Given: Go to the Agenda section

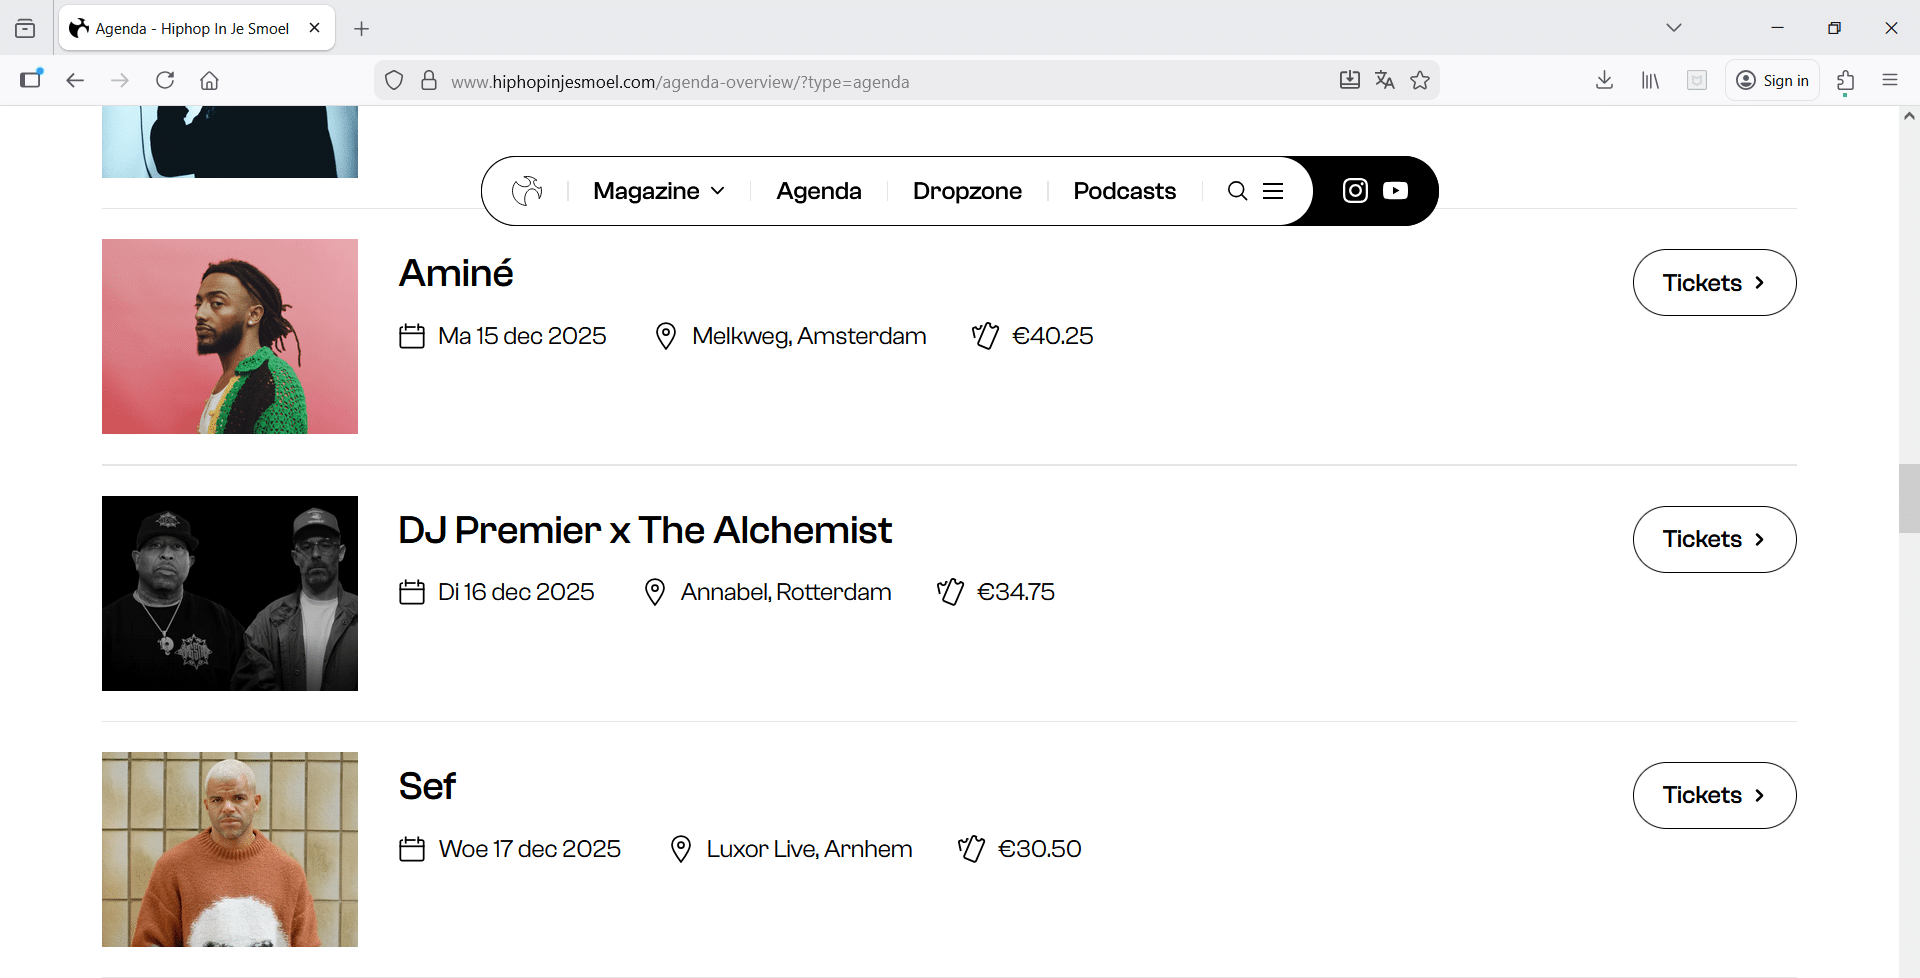Looking at the screenshot, I should coord(819,191).
